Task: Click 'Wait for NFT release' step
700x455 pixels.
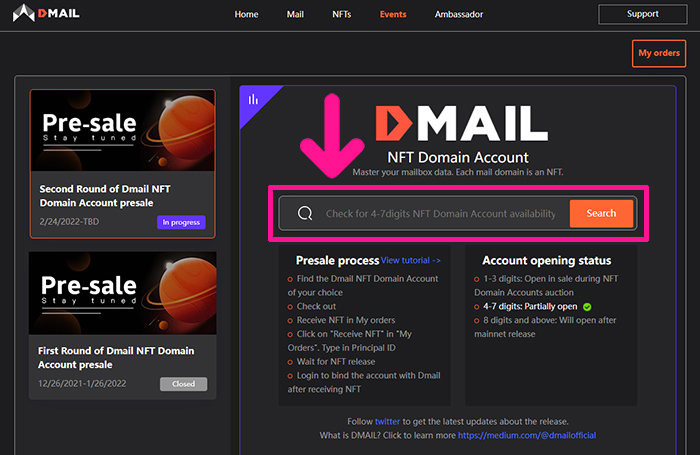Action: point(336,362)
